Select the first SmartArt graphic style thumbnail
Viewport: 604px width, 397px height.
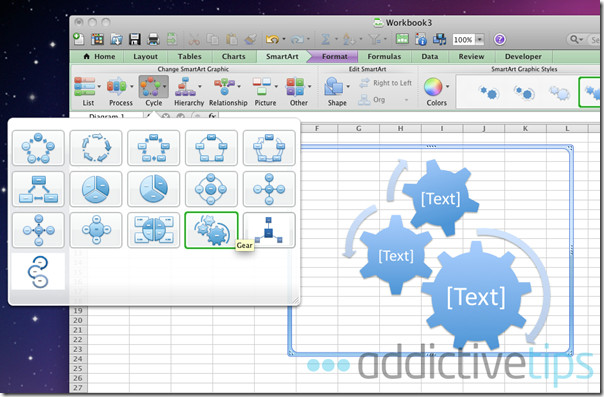489,93
